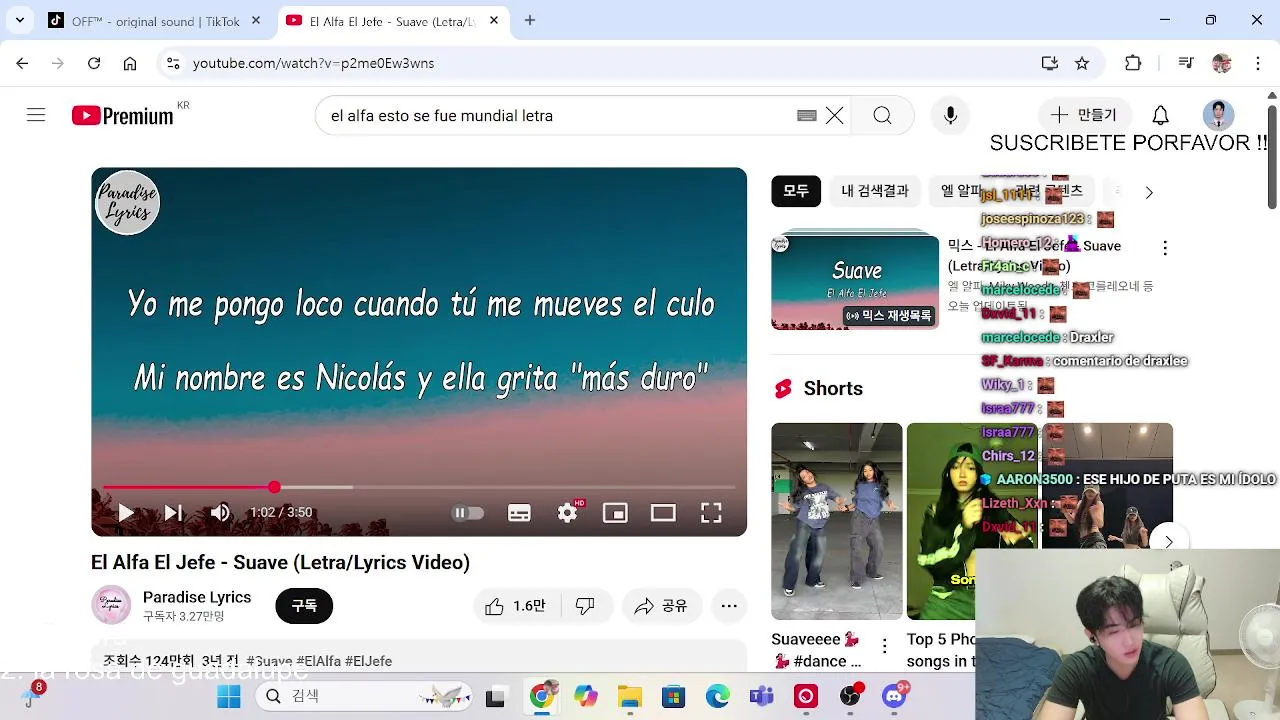Open more actions menu under the video
This screenshot has width=1280, height=720.
point(729,606)
